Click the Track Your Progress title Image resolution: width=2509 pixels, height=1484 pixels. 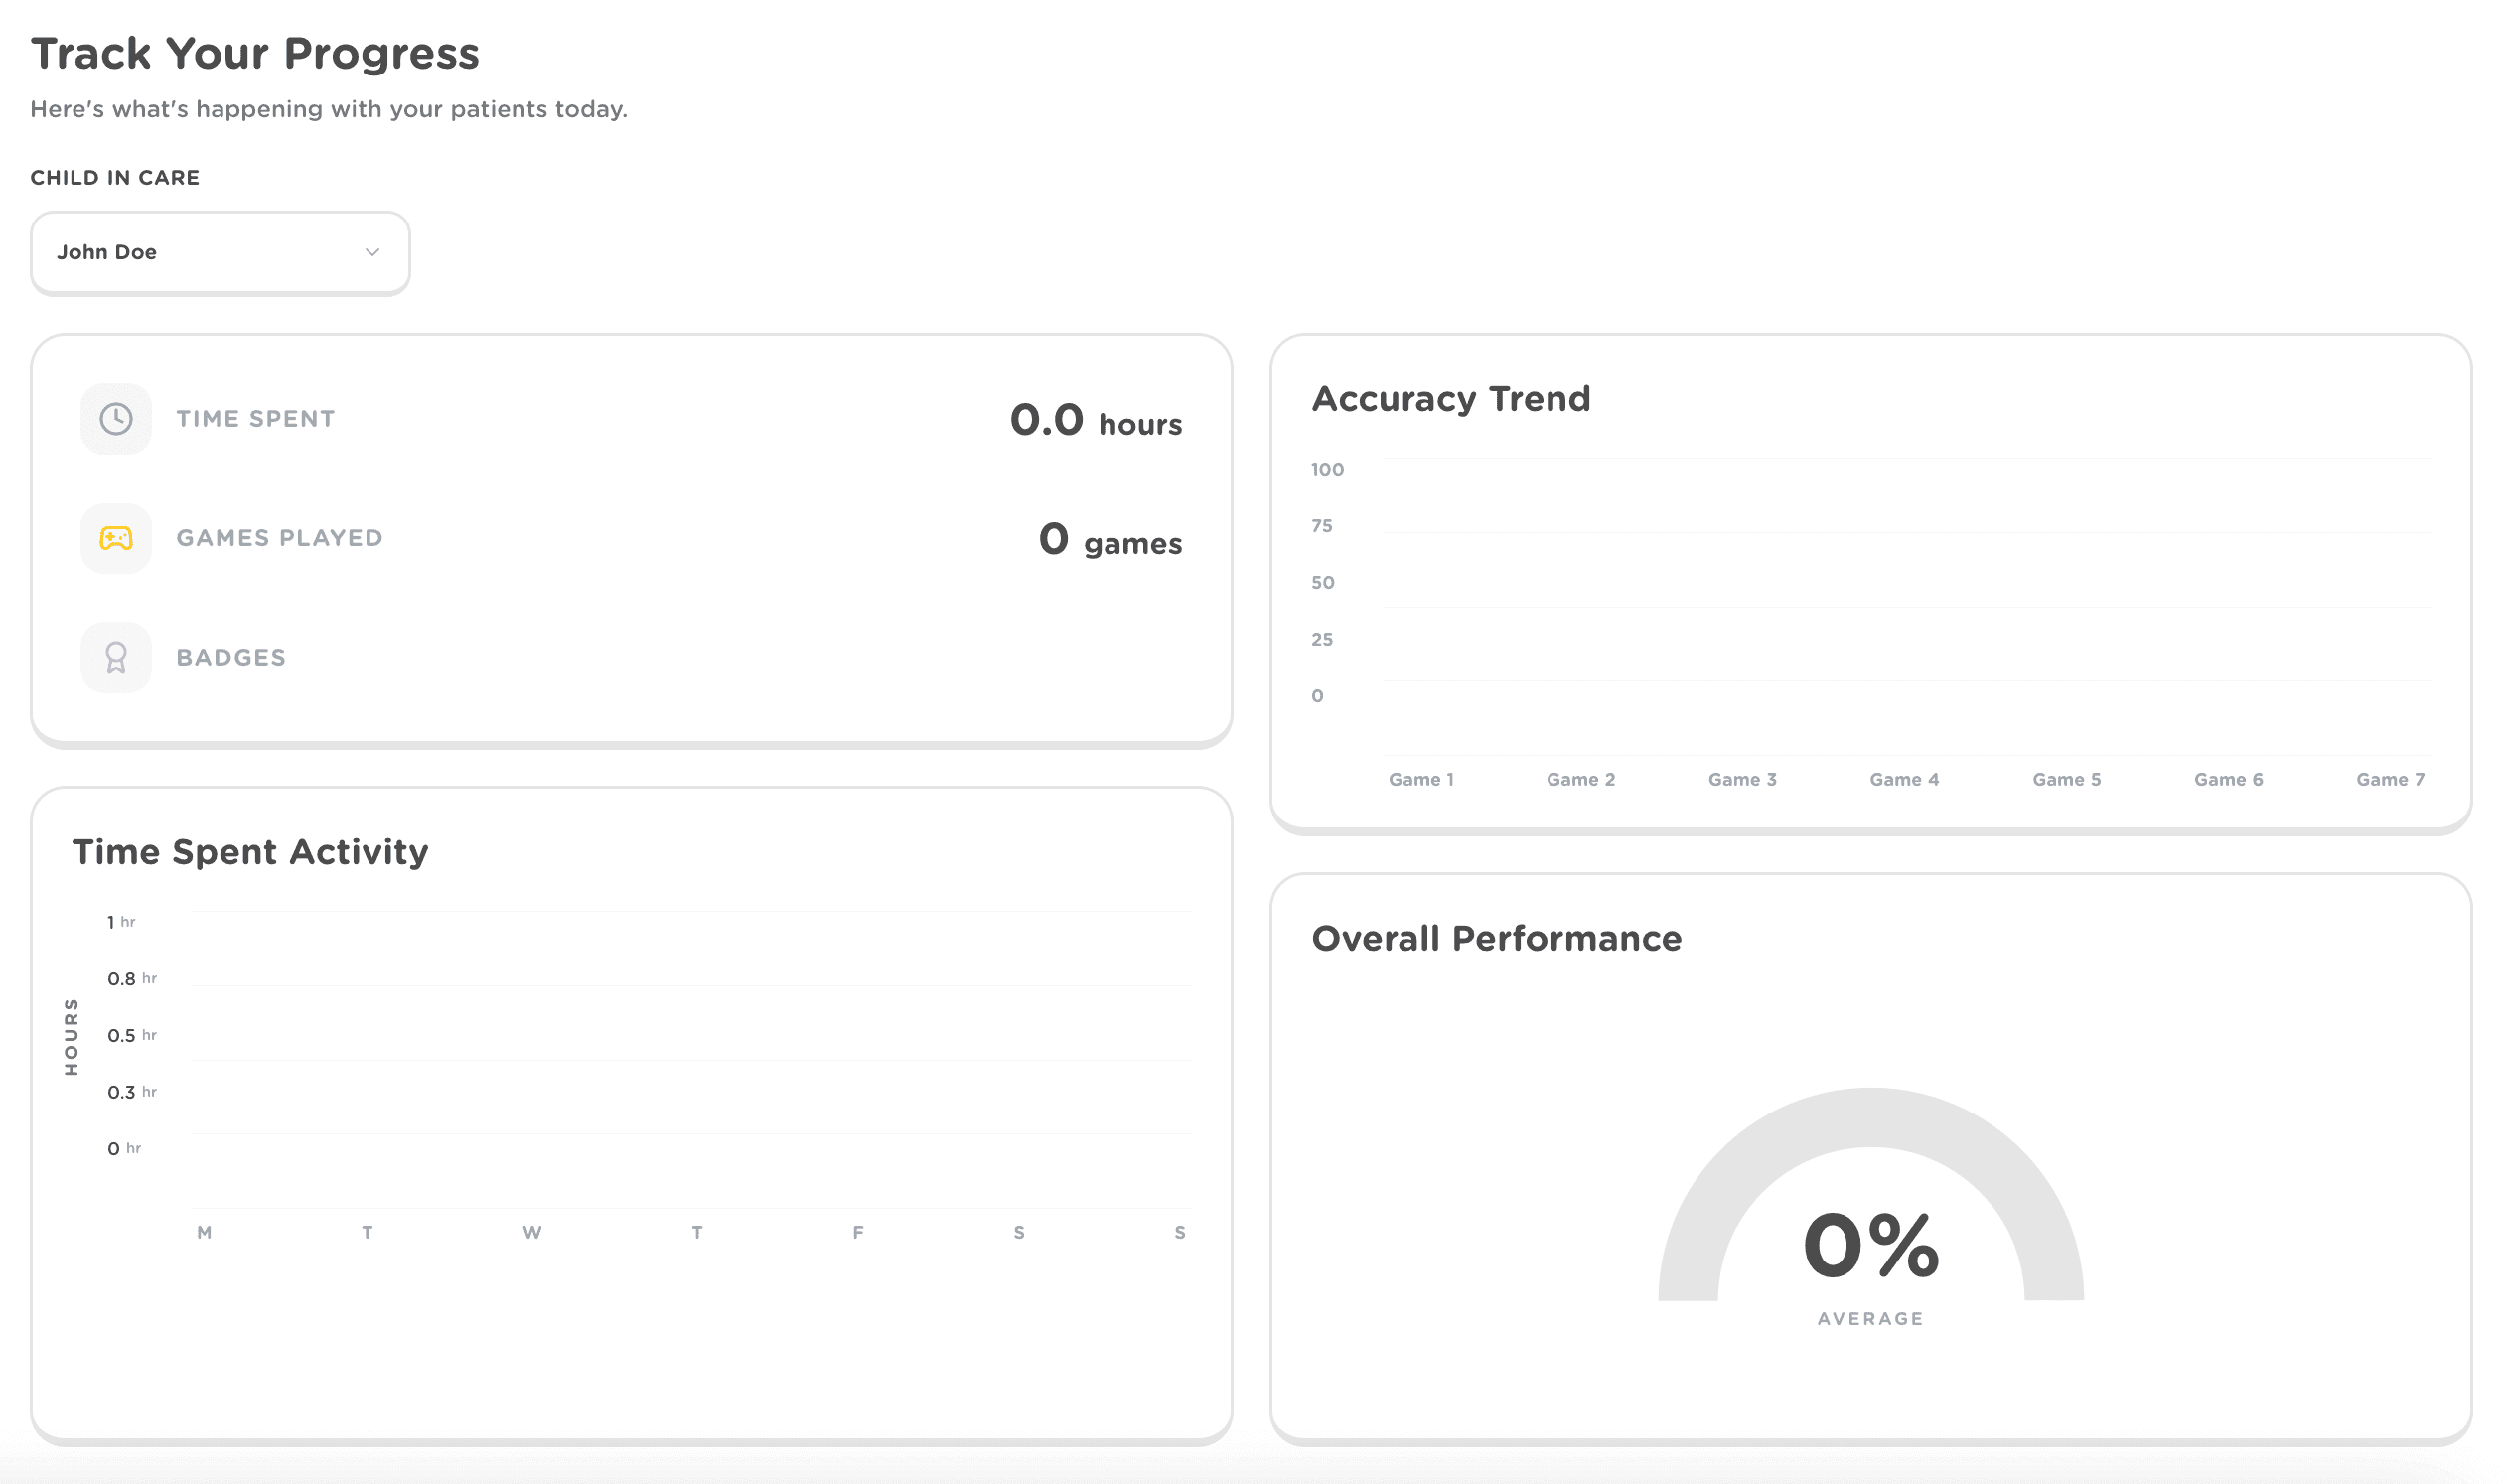[255, 54]
